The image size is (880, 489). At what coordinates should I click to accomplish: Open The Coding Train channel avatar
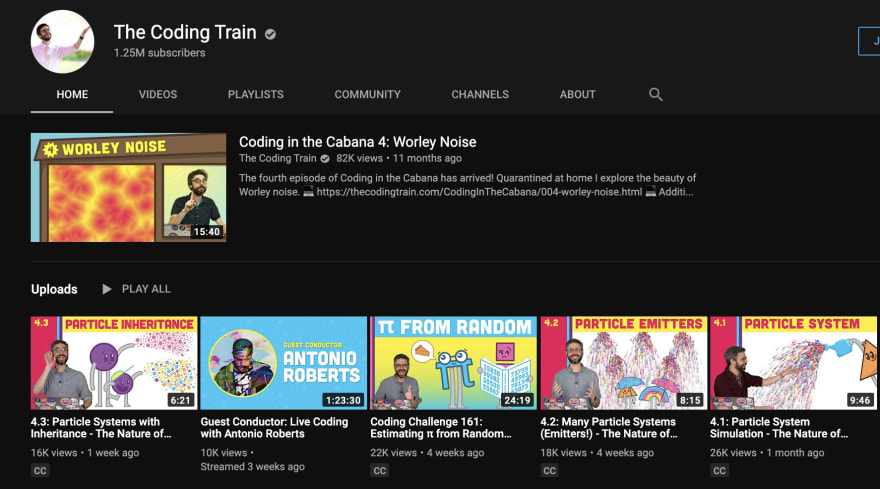[x=62, y=42]
